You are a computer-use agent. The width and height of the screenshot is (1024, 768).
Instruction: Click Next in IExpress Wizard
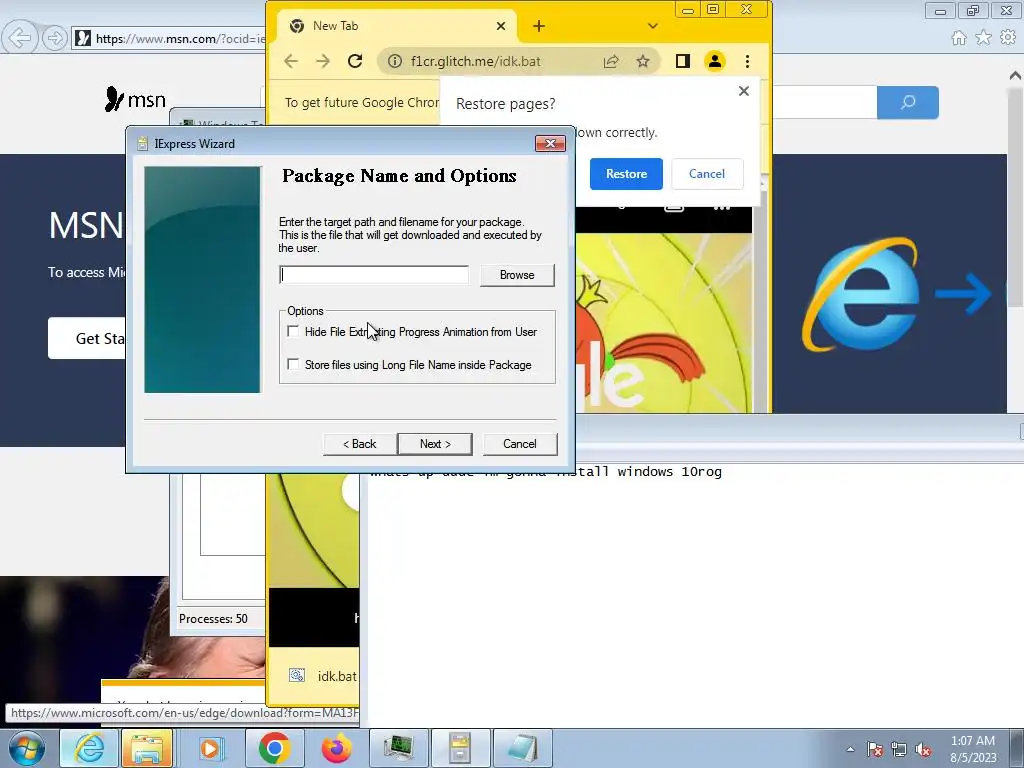[x=435, y=444]
